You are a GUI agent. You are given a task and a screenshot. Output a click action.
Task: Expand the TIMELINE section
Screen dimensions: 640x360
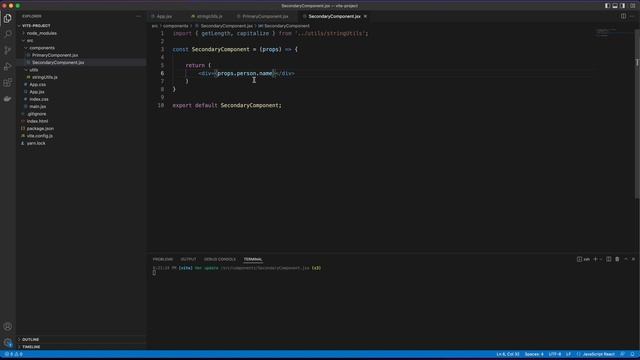pyautogui.click(x=31, y=347)
